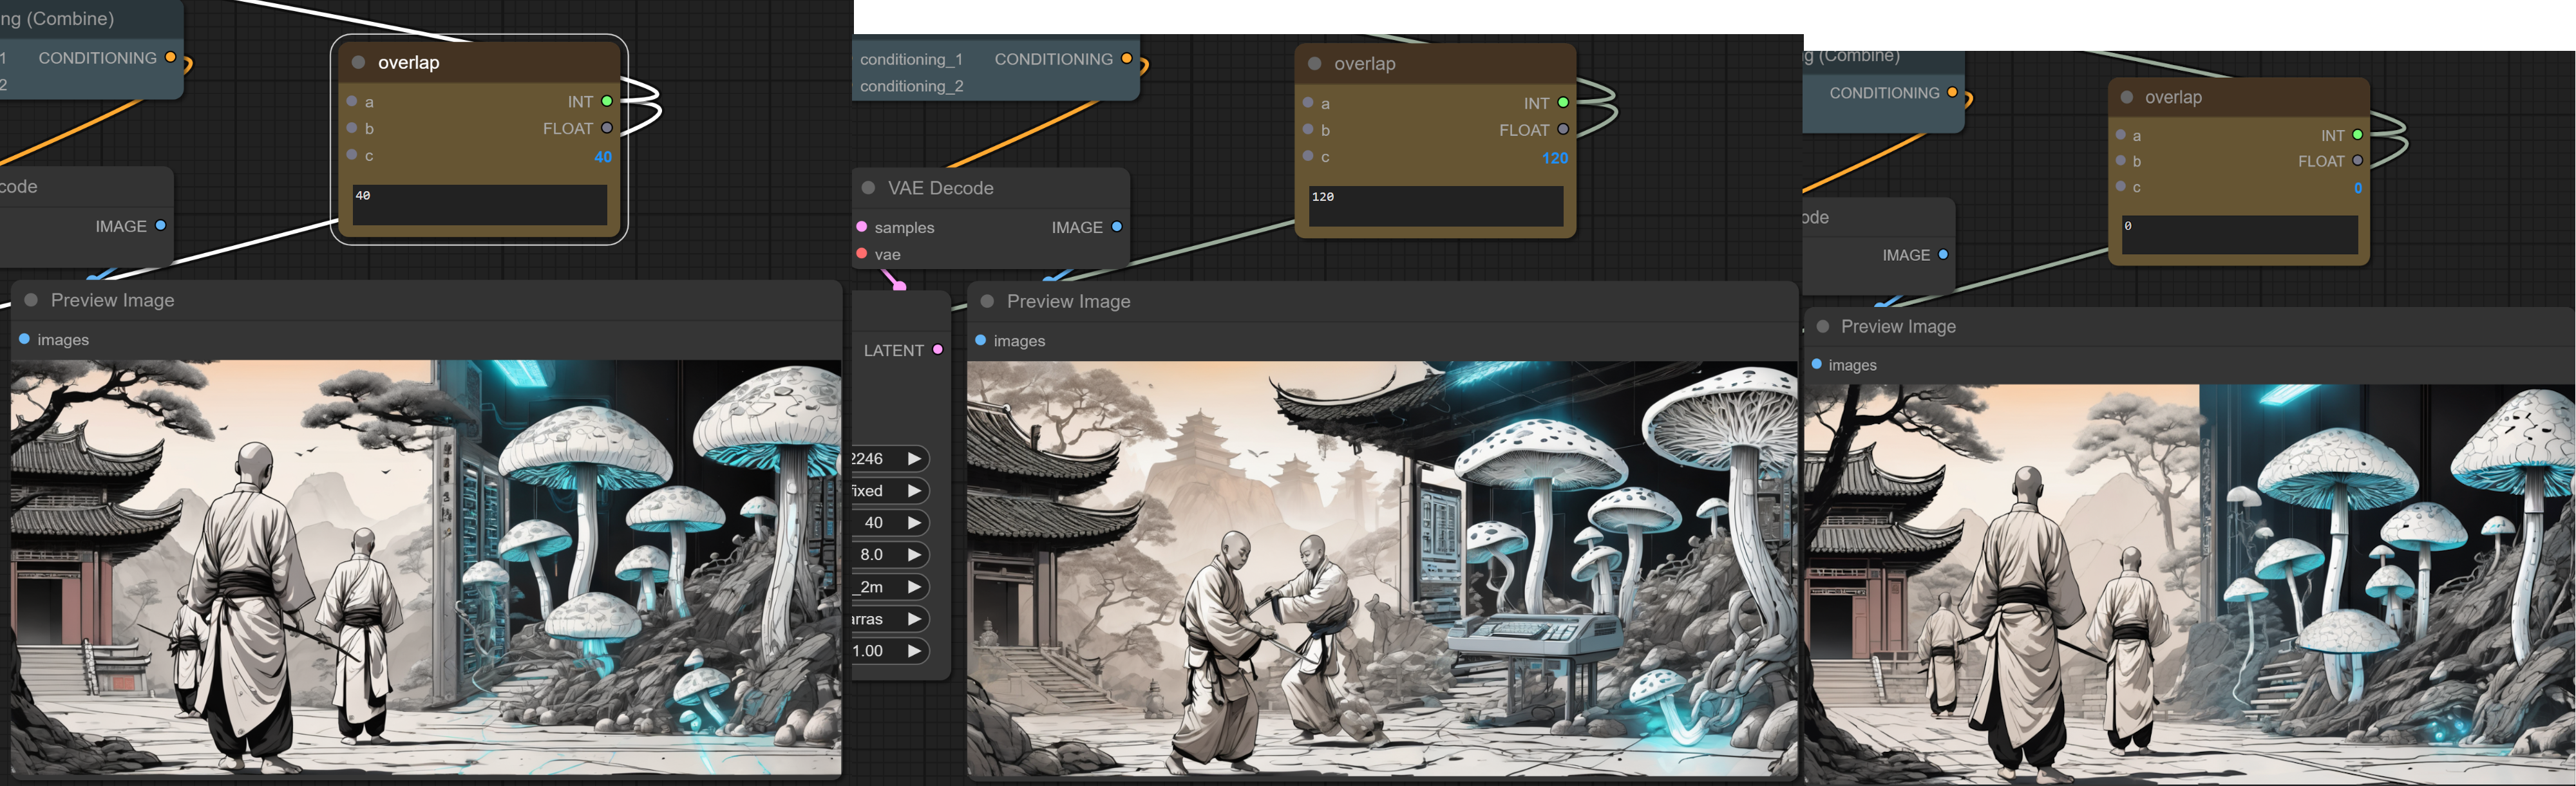Screen dimensions: 2576x786
Task: Click IMAGE output socket on VAE Decode
Action: pyautogui.click(x=1117, y=227)
